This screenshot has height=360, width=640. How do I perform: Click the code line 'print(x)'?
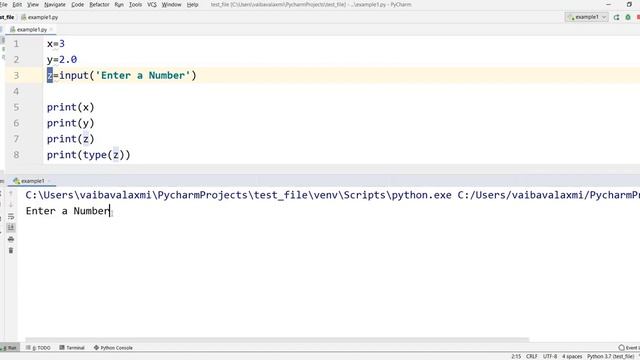coord(71,107)
